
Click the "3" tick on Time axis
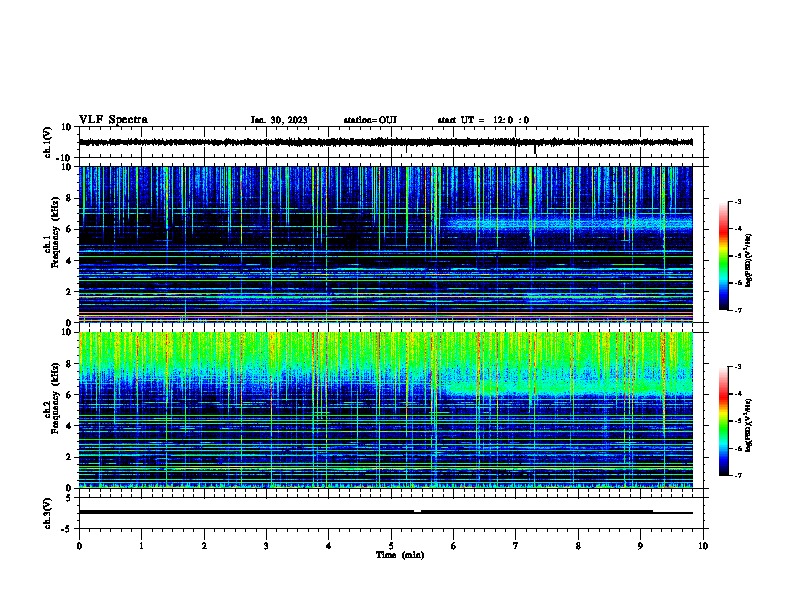pyautogui.click(x=266, y=546)
